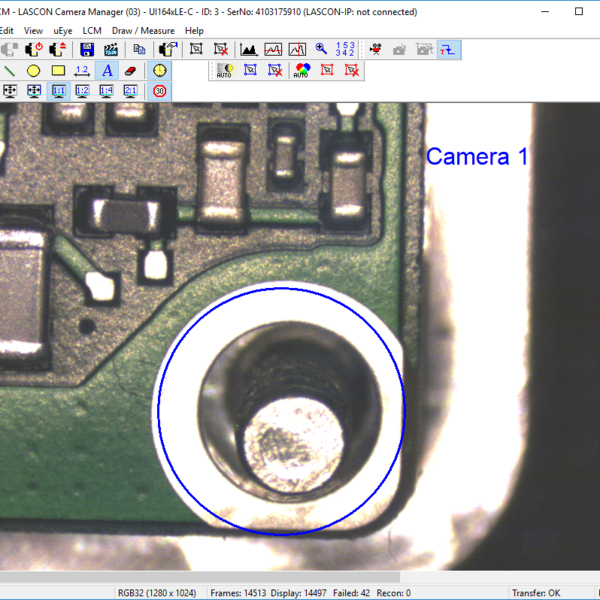Click the grayed trigger snapshot icon

point(424,49)
